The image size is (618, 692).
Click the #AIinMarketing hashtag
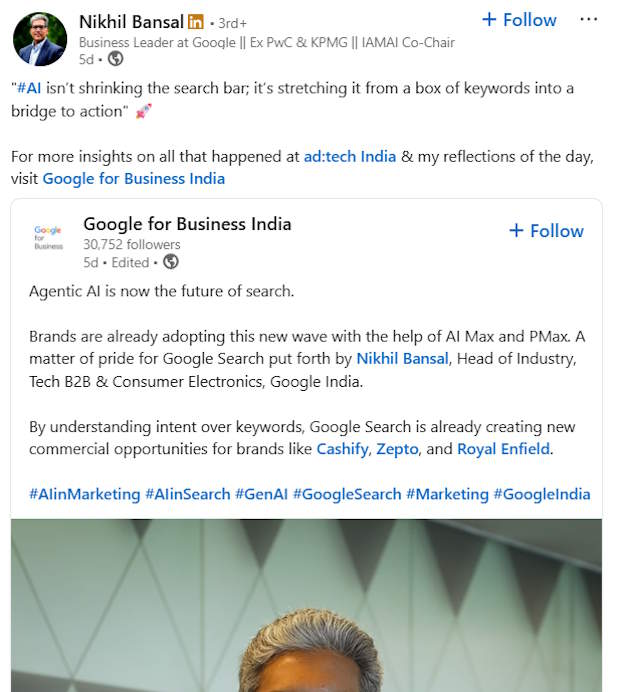click(84, 494)
